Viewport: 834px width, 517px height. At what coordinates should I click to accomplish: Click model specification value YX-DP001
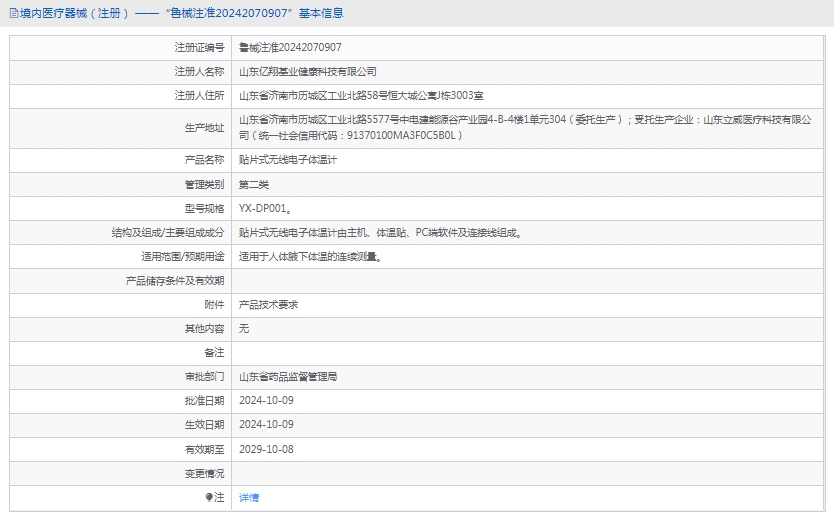(265, 209)
